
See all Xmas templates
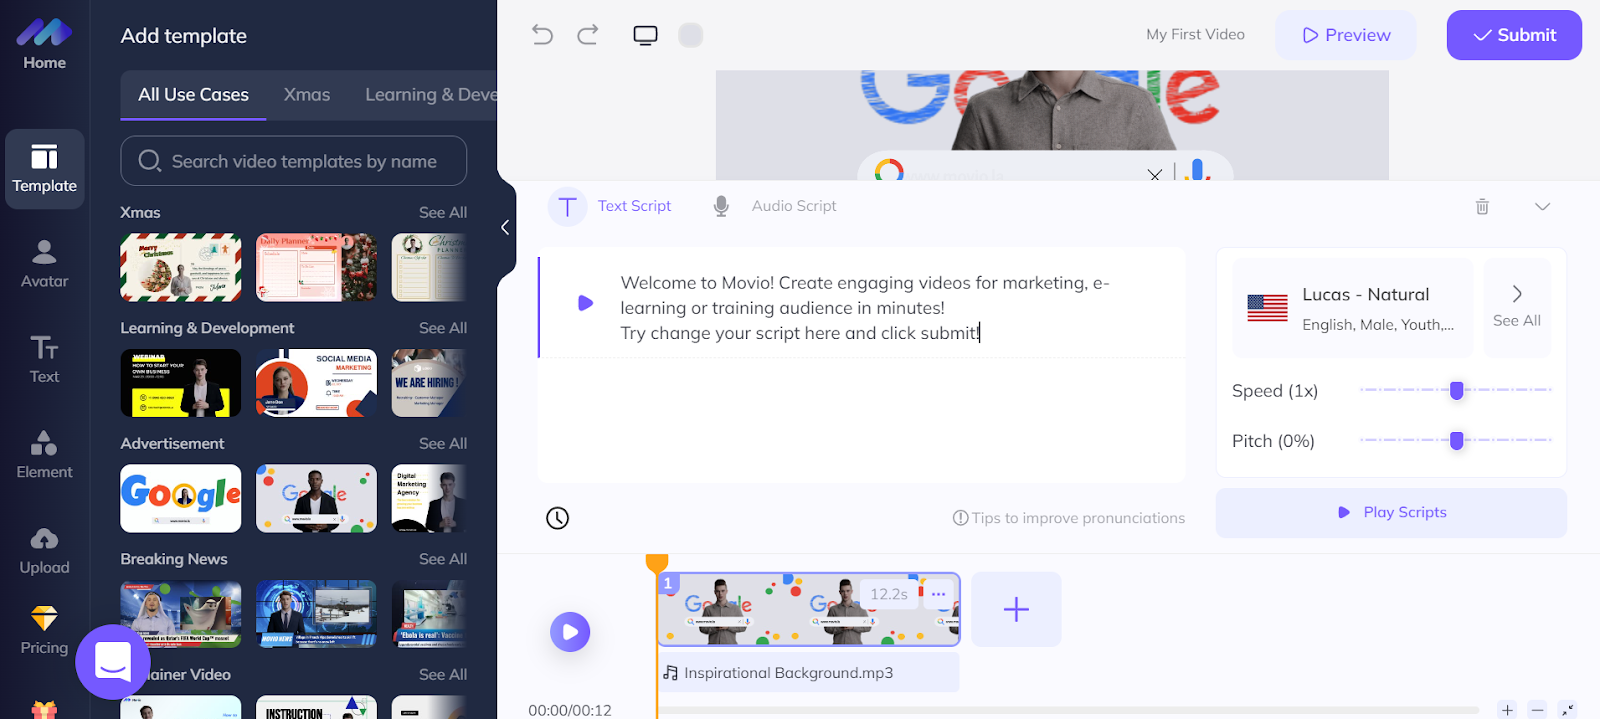pyautogui.click(x=443, y=213)
